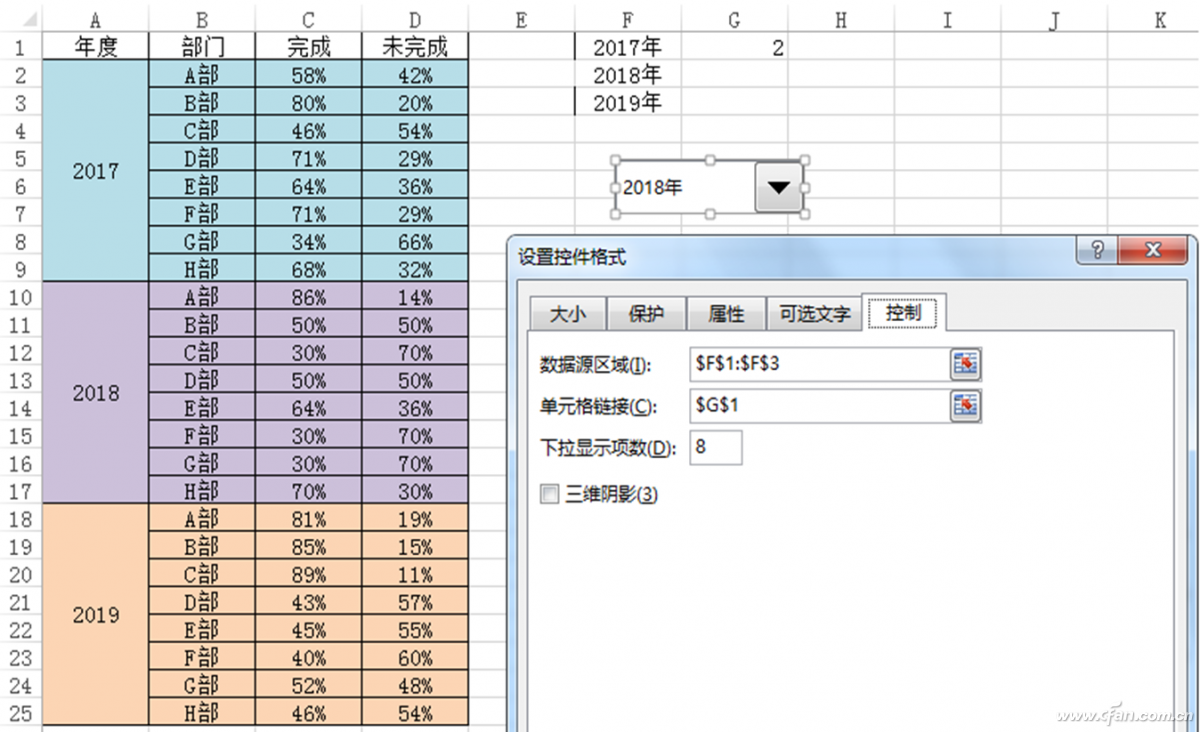This screenshot has height=732, width=1200.
Task: Click the 40% cell in row 23
Action: click(x=308, y=658)
